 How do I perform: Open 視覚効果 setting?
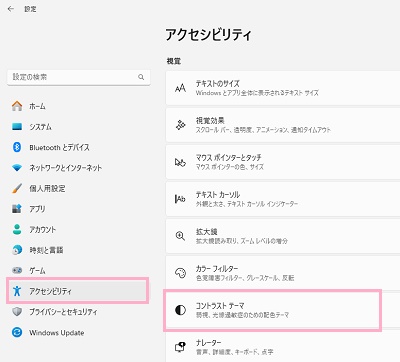pyautogui.click(x=283, y=125)
